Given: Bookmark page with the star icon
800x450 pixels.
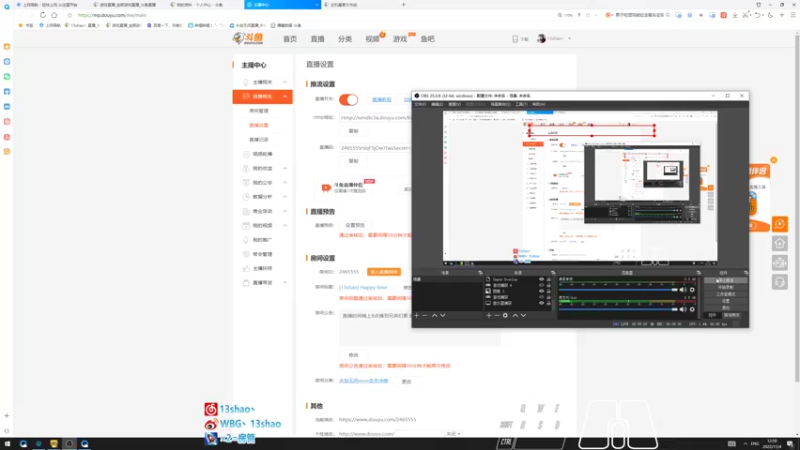Looking at the screenshot, I should click(x=70, y=15).
